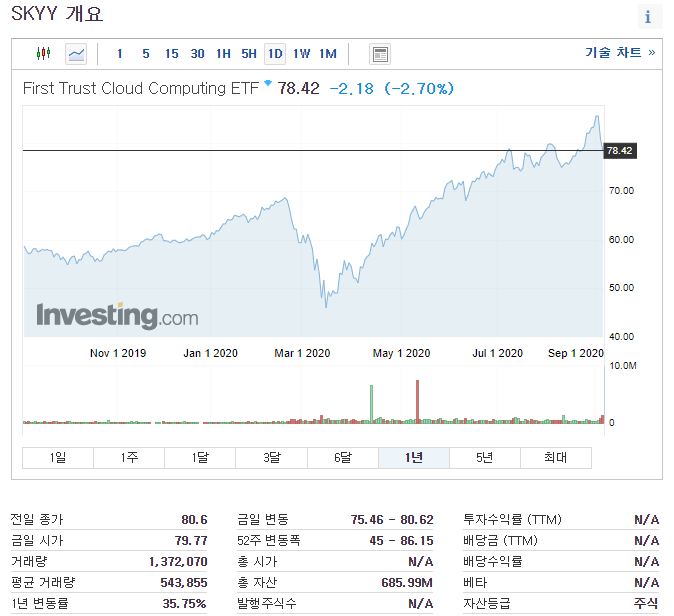This screenshot has width=674, height=616.
Task: Show the 3달 range
Action: tap(271, 457)
